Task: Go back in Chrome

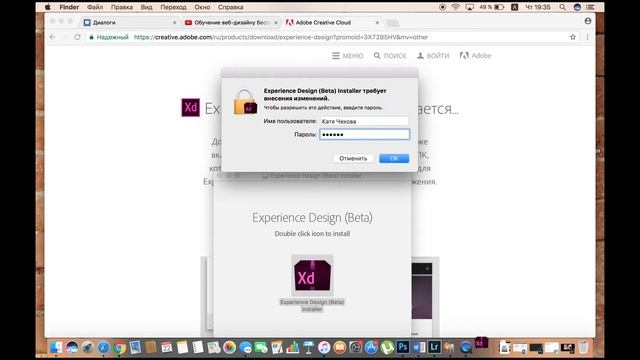Action: 53,37
